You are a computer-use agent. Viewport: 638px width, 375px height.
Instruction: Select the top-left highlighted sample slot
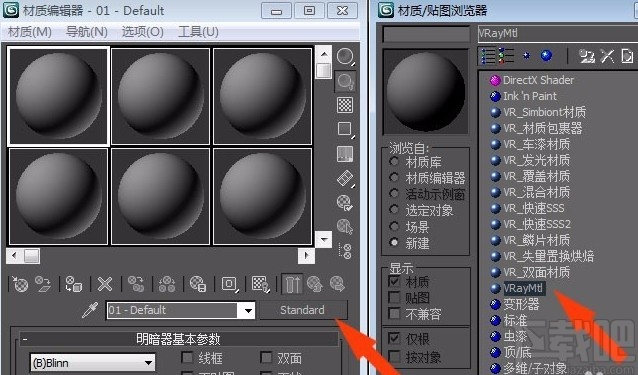pyautogui.click(x=59, y=96)
